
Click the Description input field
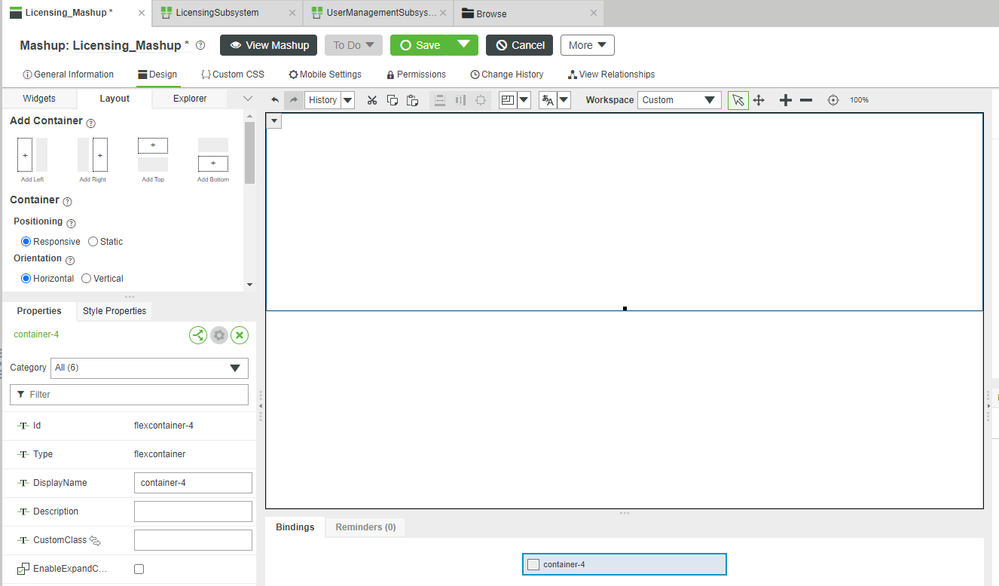pos(193,511)
